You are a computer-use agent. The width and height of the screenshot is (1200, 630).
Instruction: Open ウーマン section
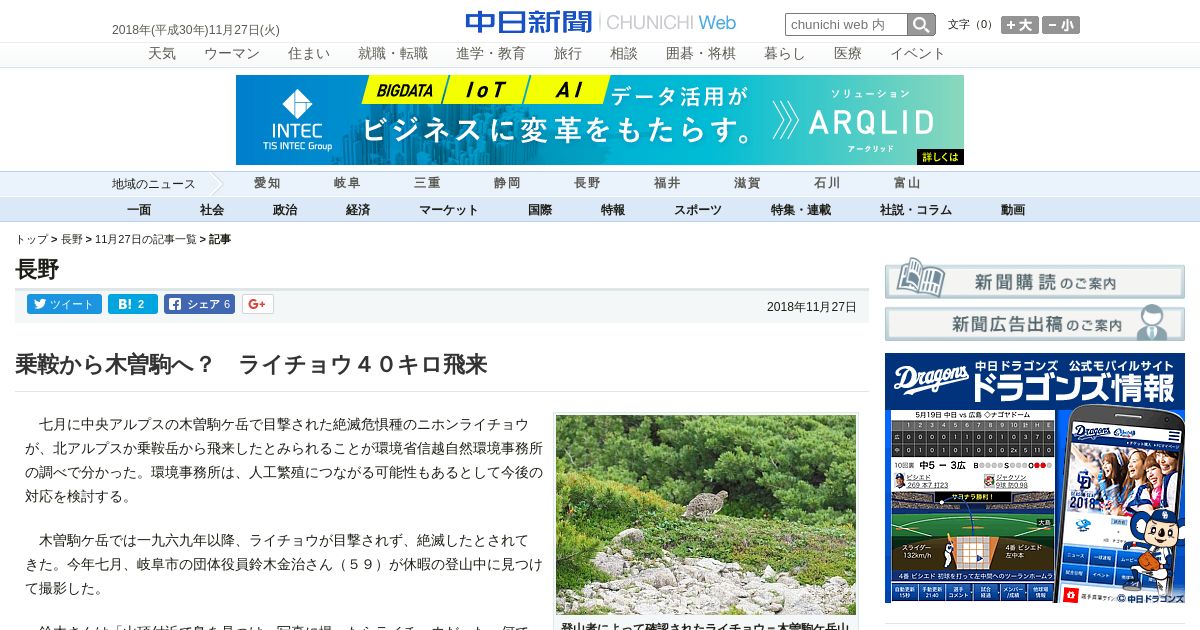pyautogui.click(x=232, y=54)
